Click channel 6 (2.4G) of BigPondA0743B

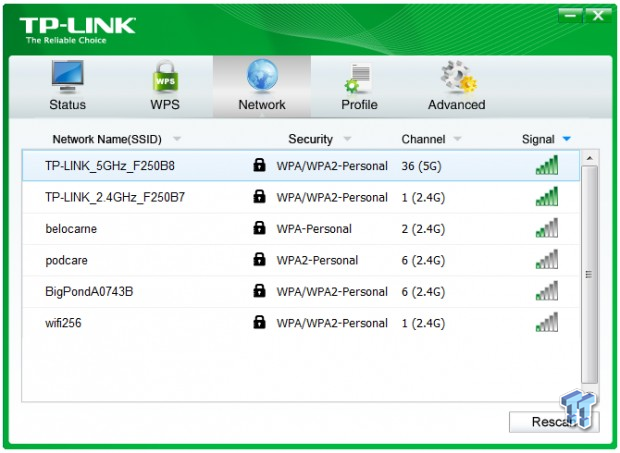tap(423, 291)
